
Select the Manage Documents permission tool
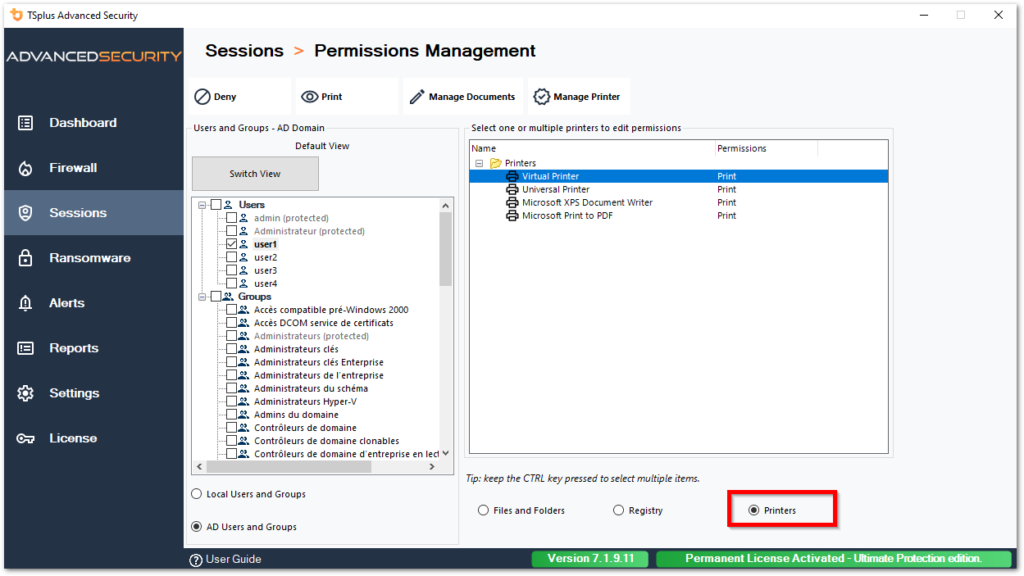(x=462, y=96)
